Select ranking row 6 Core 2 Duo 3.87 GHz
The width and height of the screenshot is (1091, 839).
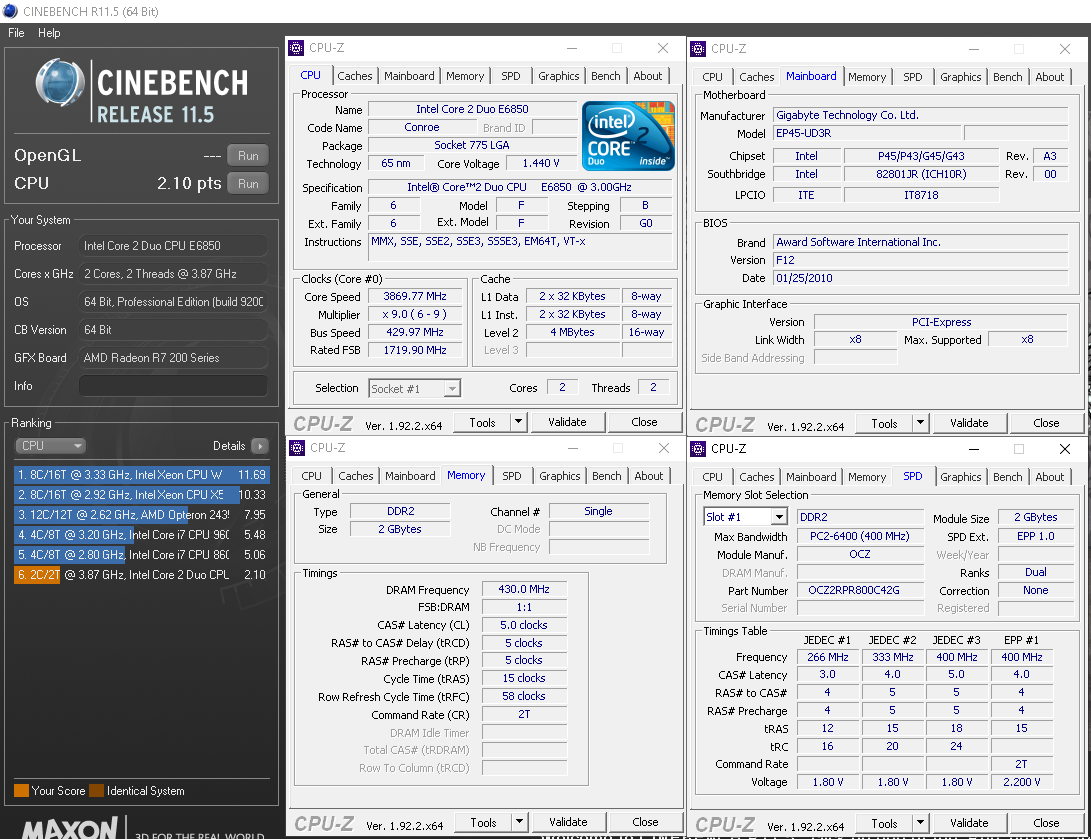141,575
